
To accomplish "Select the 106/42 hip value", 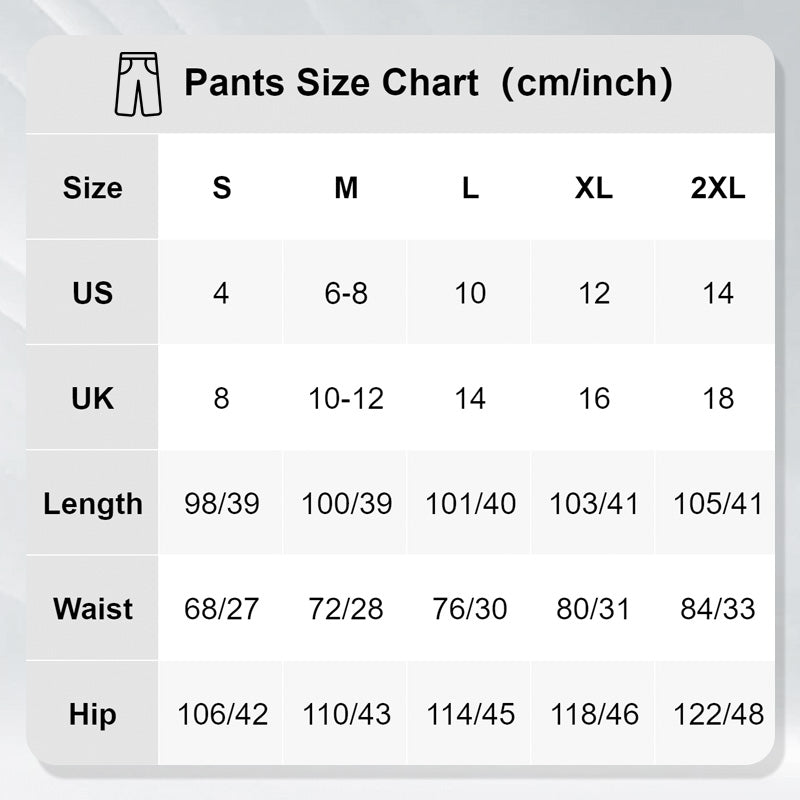I will pyautogui.click(x=222, y=714).
